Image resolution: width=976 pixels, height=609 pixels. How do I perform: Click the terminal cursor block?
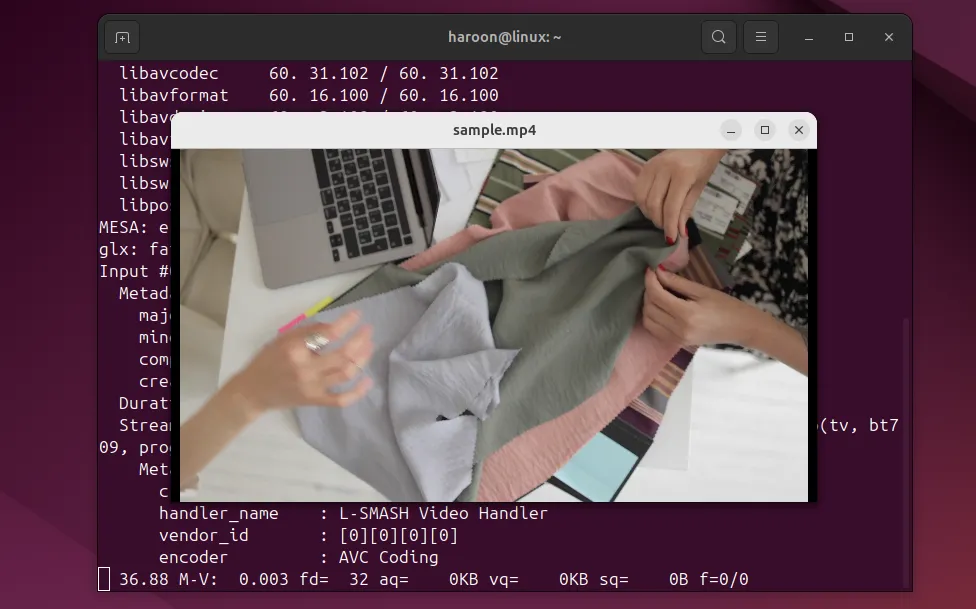click(x=104, y=579)
